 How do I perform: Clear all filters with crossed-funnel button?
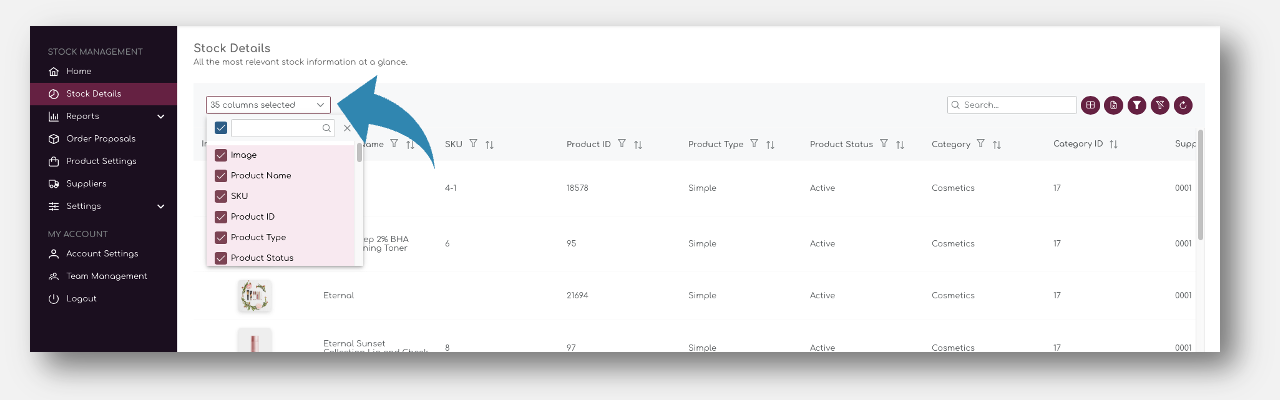point(1160,104)
